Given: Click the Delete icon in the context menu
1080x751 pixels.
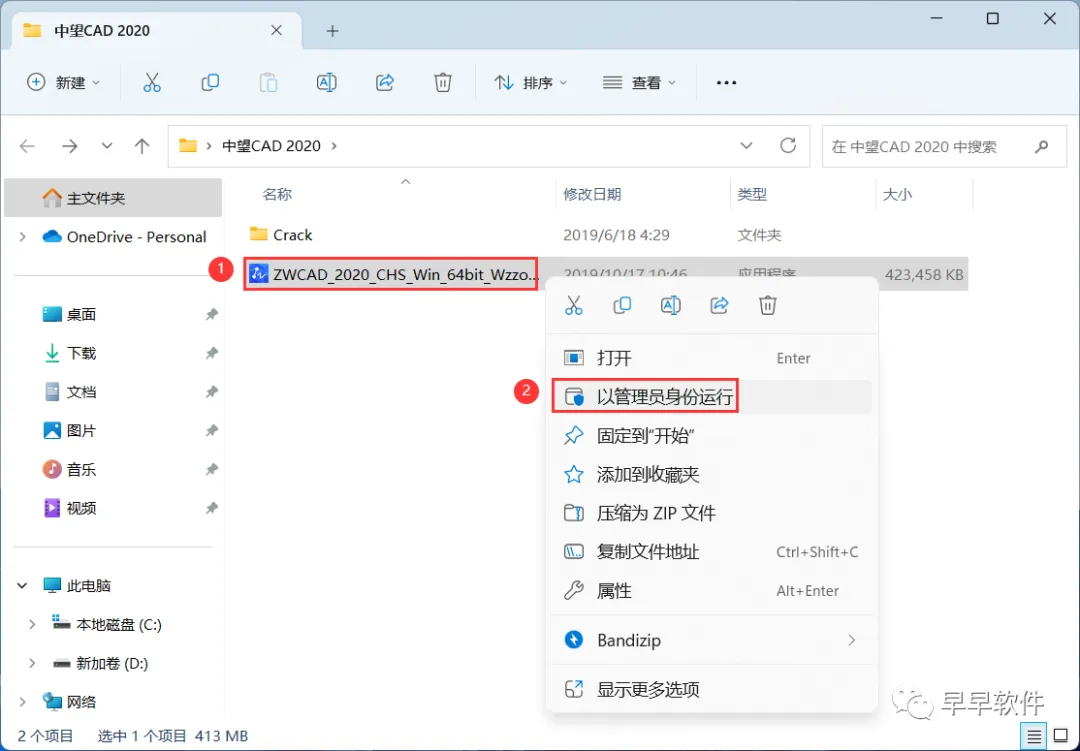Looking at the screenshot, I should pyautogui.click(x=768, y=305).
